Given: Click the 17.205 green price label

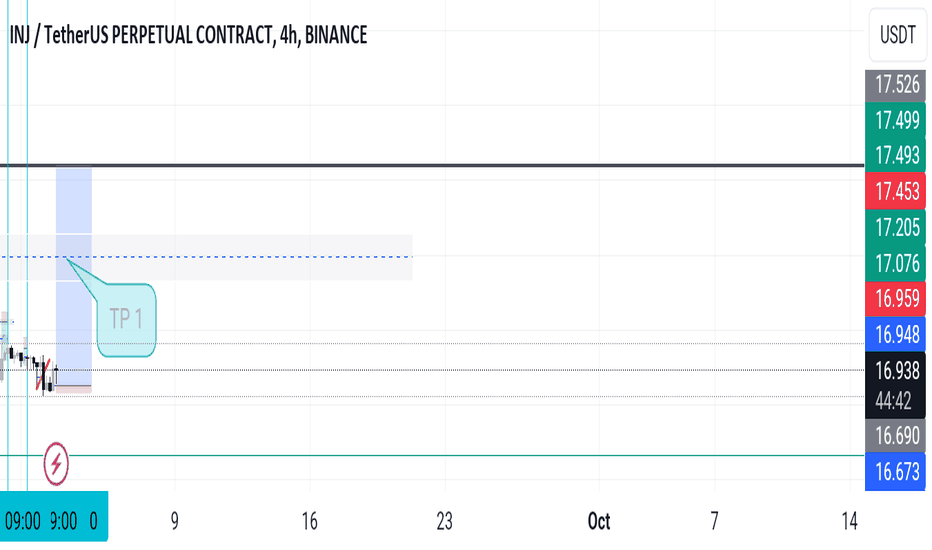Looking at the screenshot, I should click(895, 227).
